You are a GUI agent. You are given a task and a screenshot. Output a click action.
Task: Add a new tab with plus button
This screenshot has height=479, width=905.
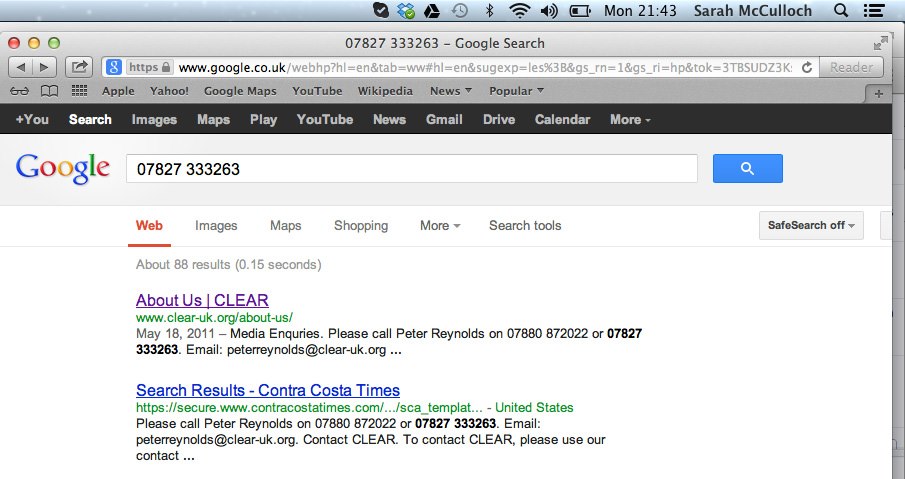pyautogui.click(x=878, y=93)
